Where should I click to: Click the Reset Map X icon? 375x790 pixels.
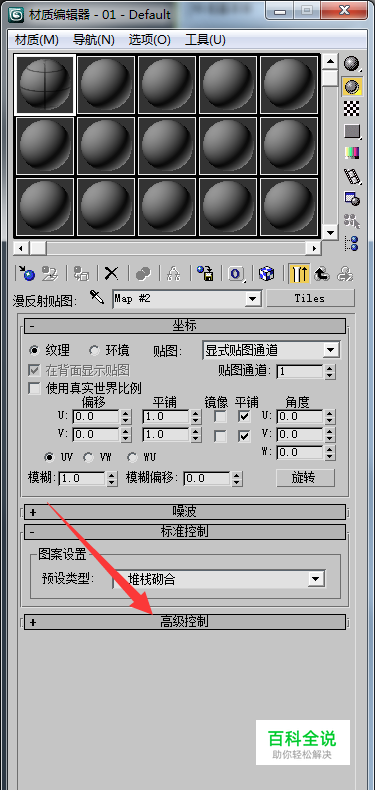click(x=111, y=274)
